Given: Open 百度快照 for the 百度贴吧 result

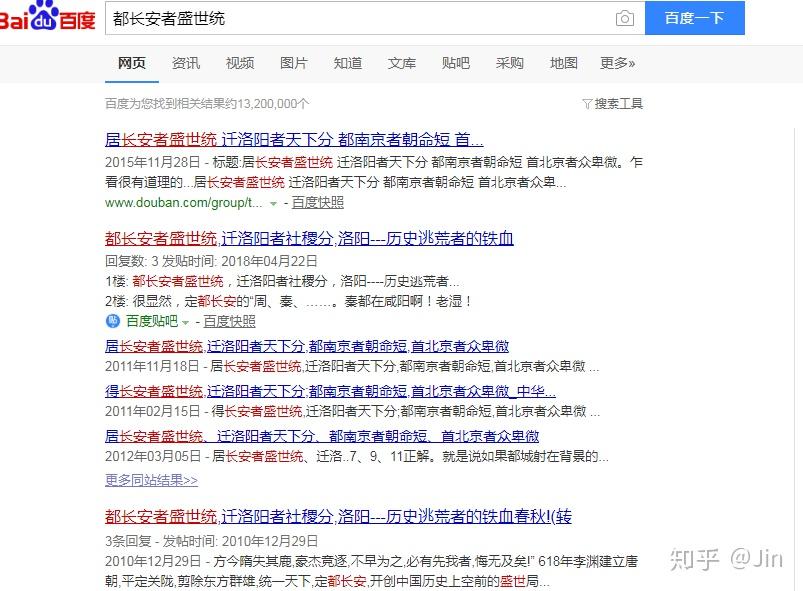Looking at the screenshot, I should click(229, 321).
